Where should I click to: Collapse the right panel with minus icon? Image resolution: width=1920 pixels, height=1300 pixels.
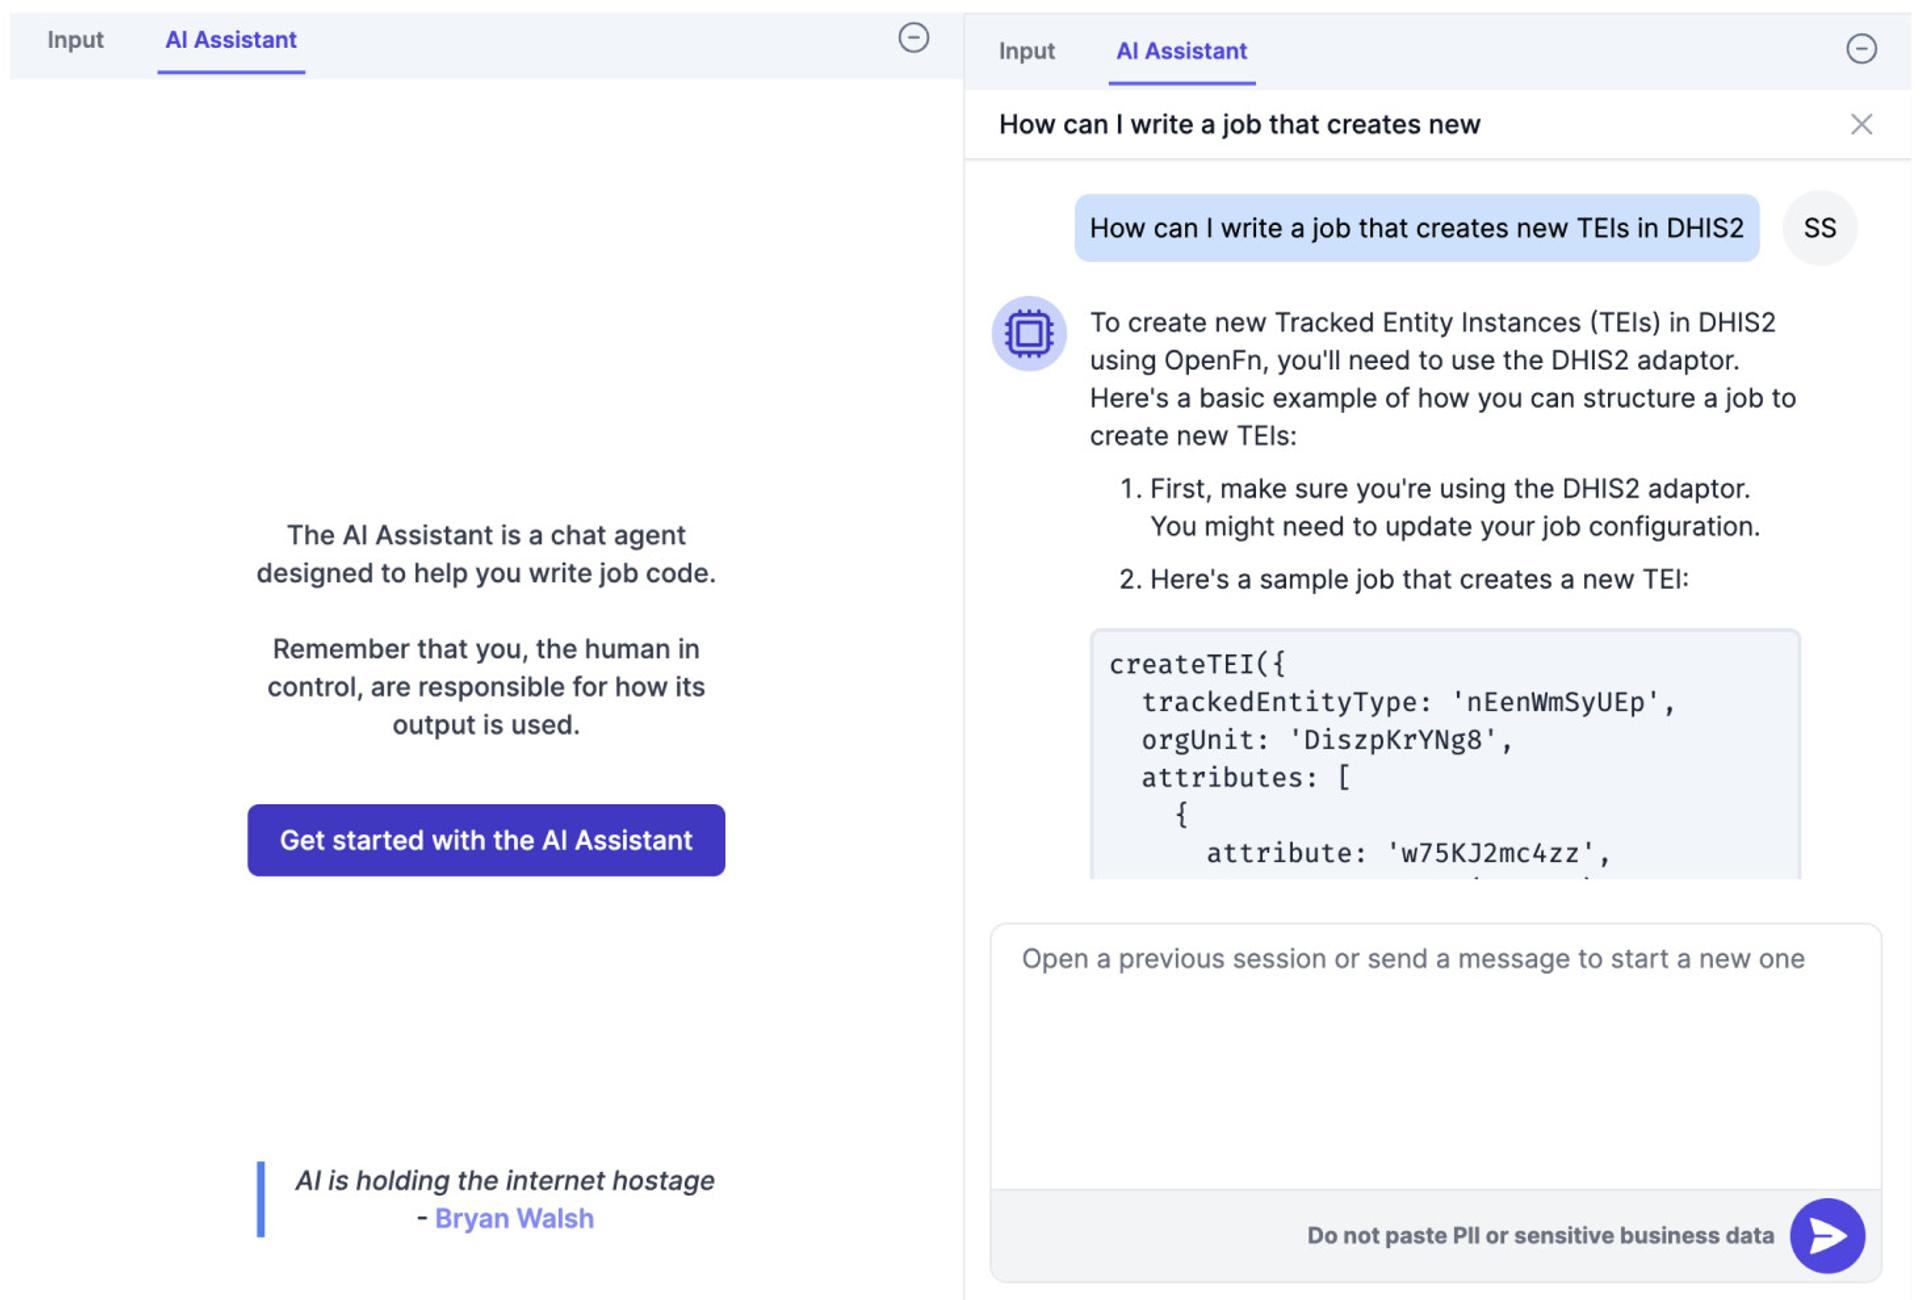[1860, 49]
